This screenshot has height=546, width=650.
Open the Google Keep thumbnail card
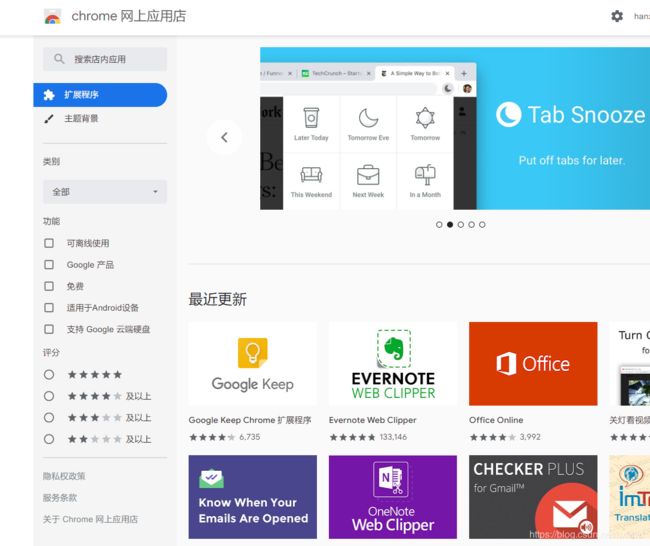coord(252,364)
